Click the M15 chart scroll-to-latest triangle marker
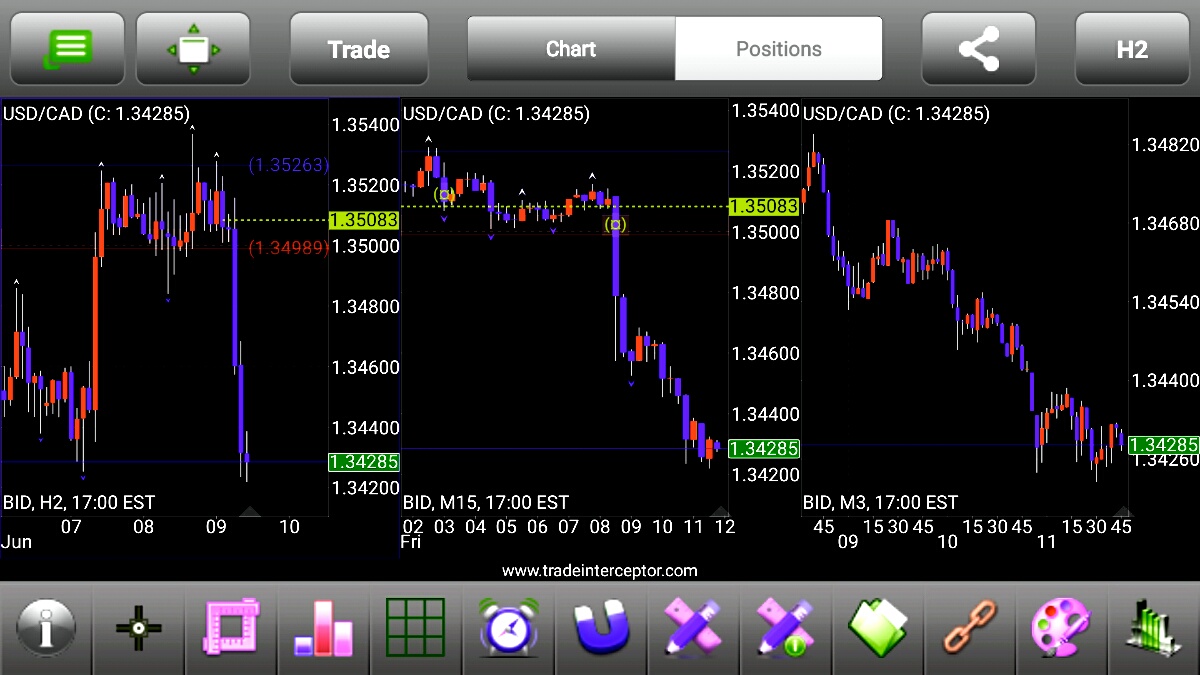The image size is (1200, 675). coord(720,511)
